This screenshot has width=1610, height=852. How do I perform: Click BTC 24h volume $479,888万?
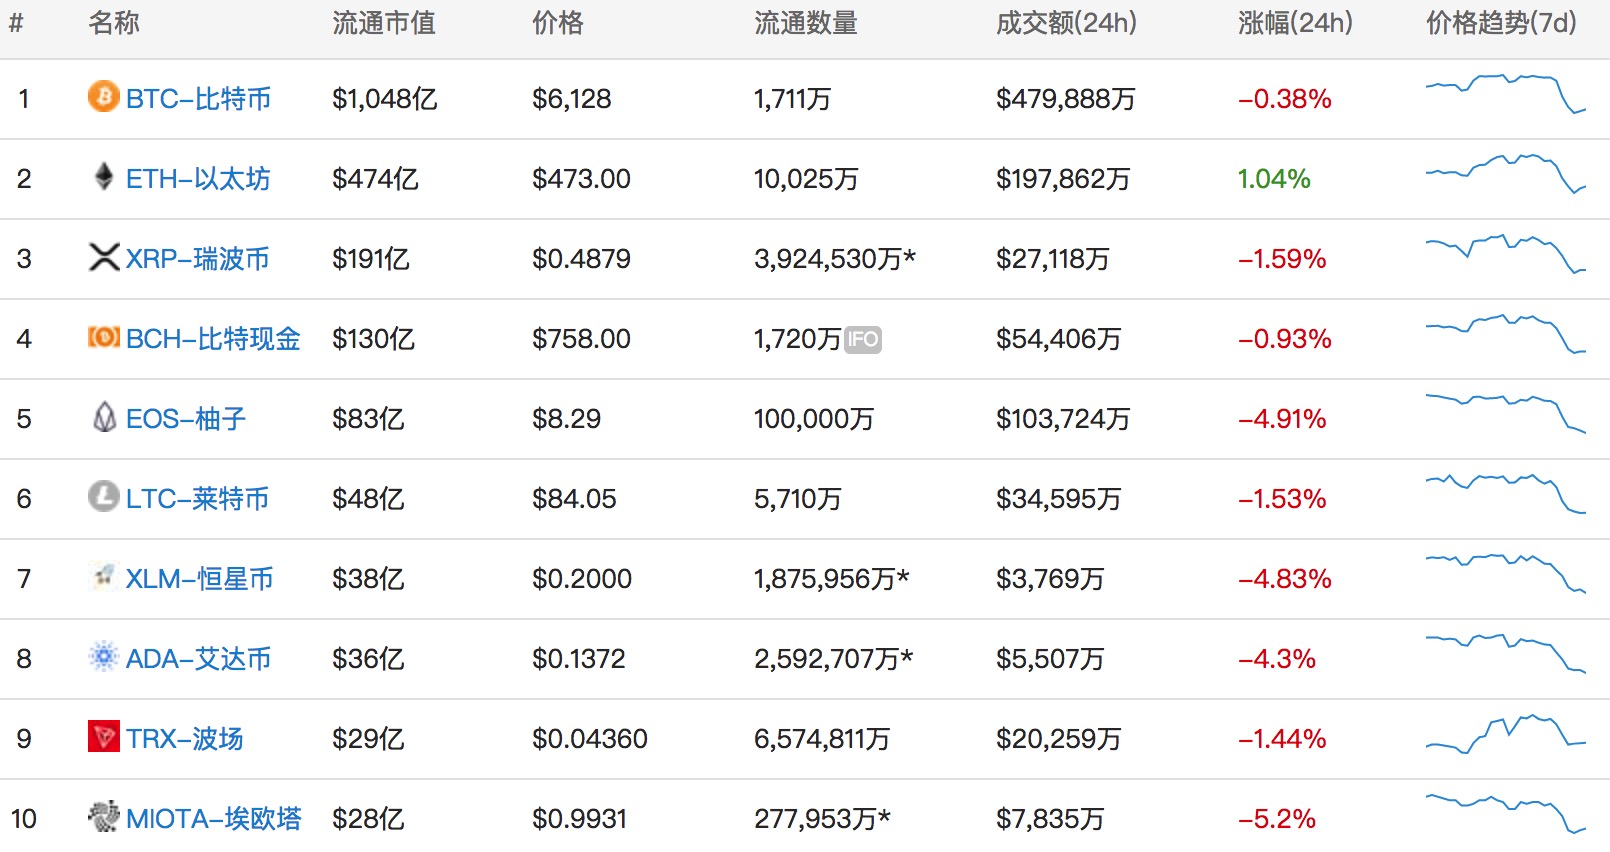tap(1066, 99)
